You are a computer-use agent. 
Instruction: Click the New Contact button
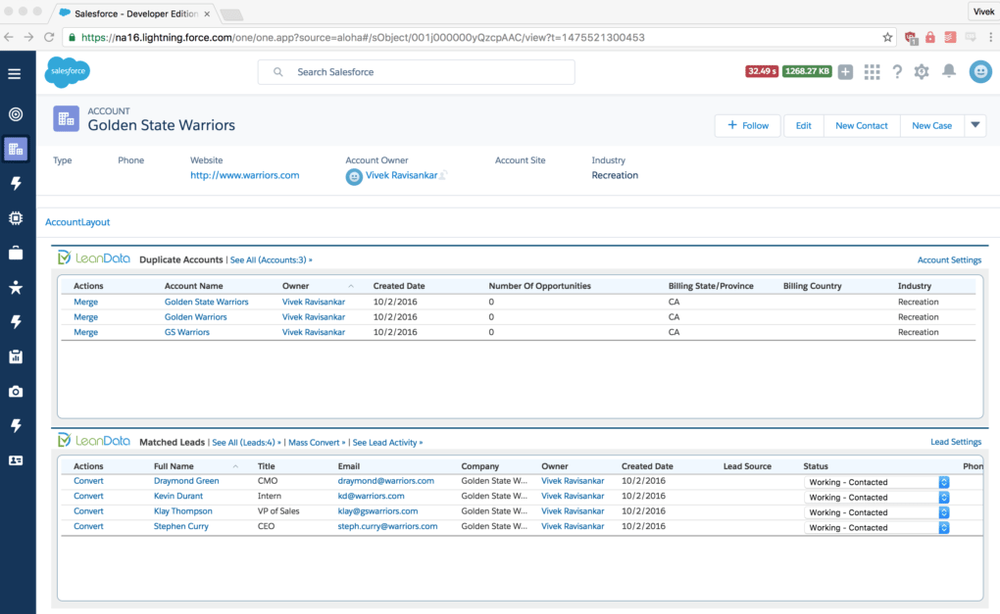(862, 126)
